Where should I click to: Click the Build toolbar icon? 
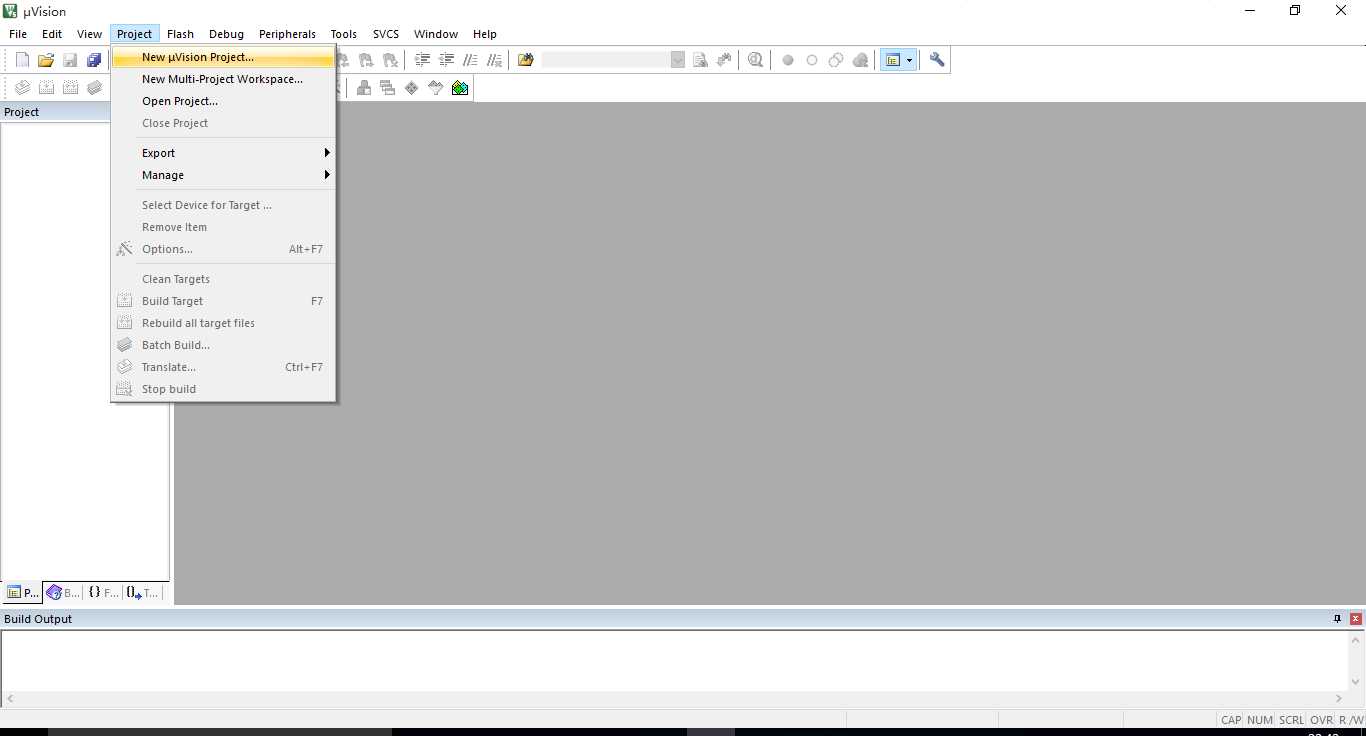pyautogui.click(x=46, y=88)
